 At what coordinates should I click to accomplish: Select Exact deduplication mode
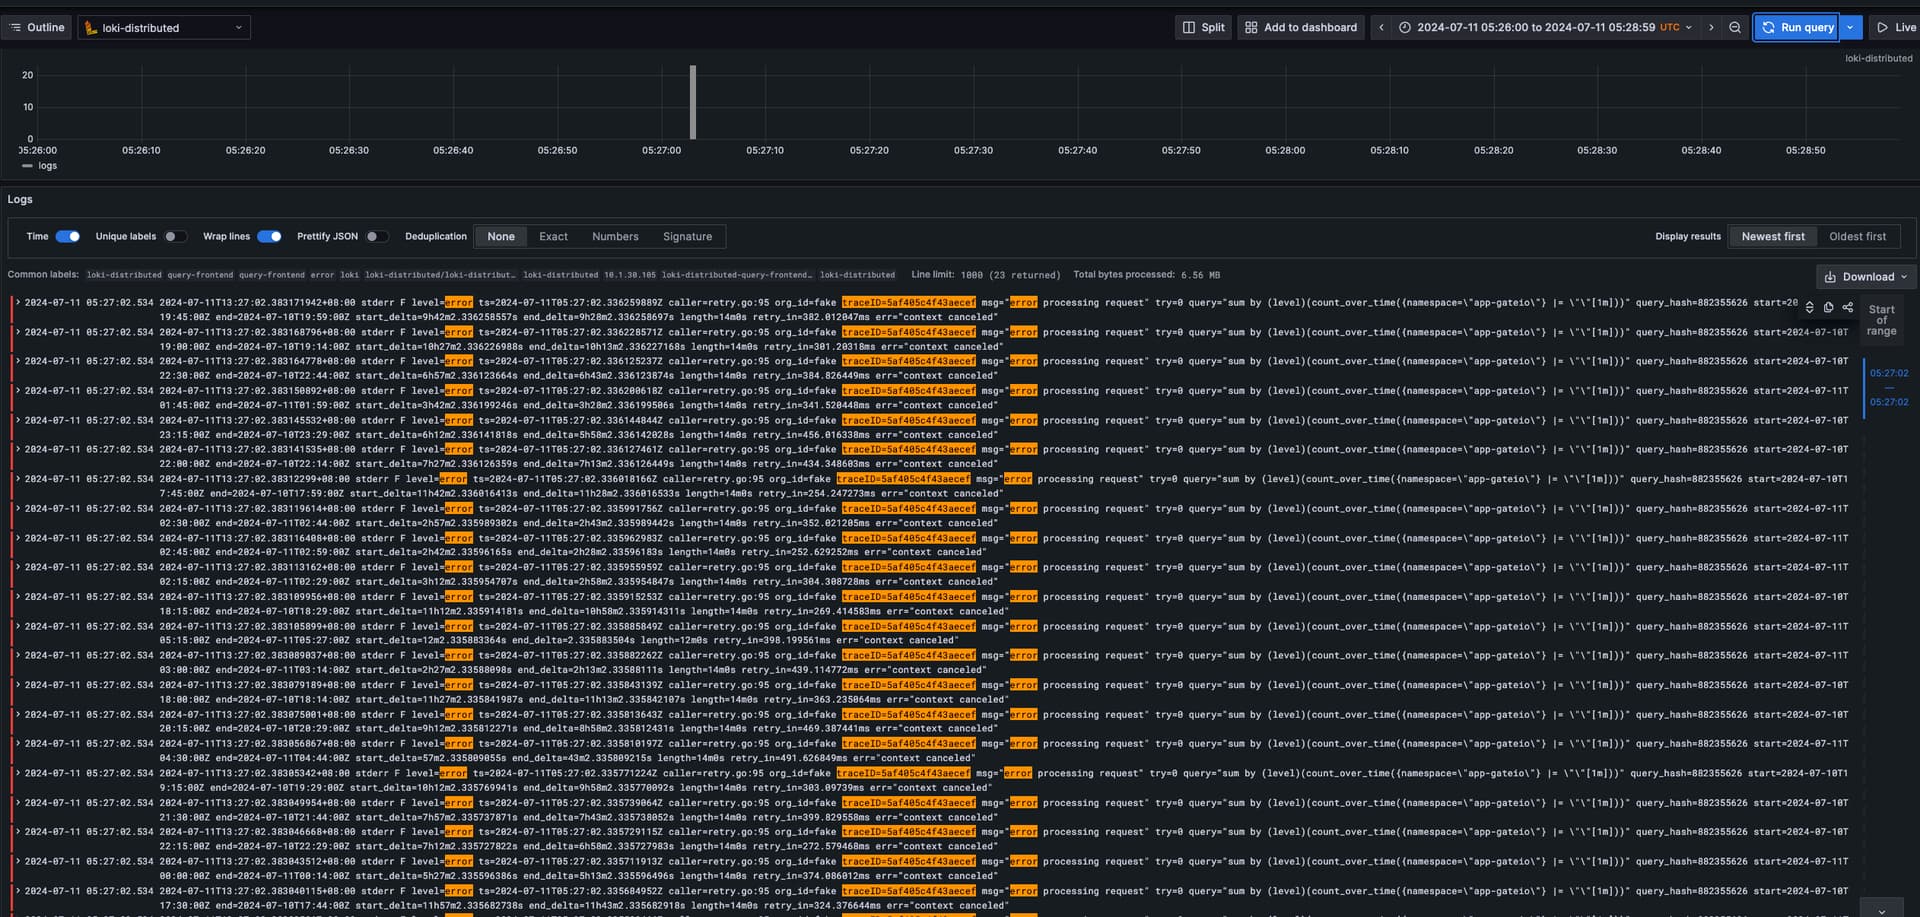click(x=553, y=236)
